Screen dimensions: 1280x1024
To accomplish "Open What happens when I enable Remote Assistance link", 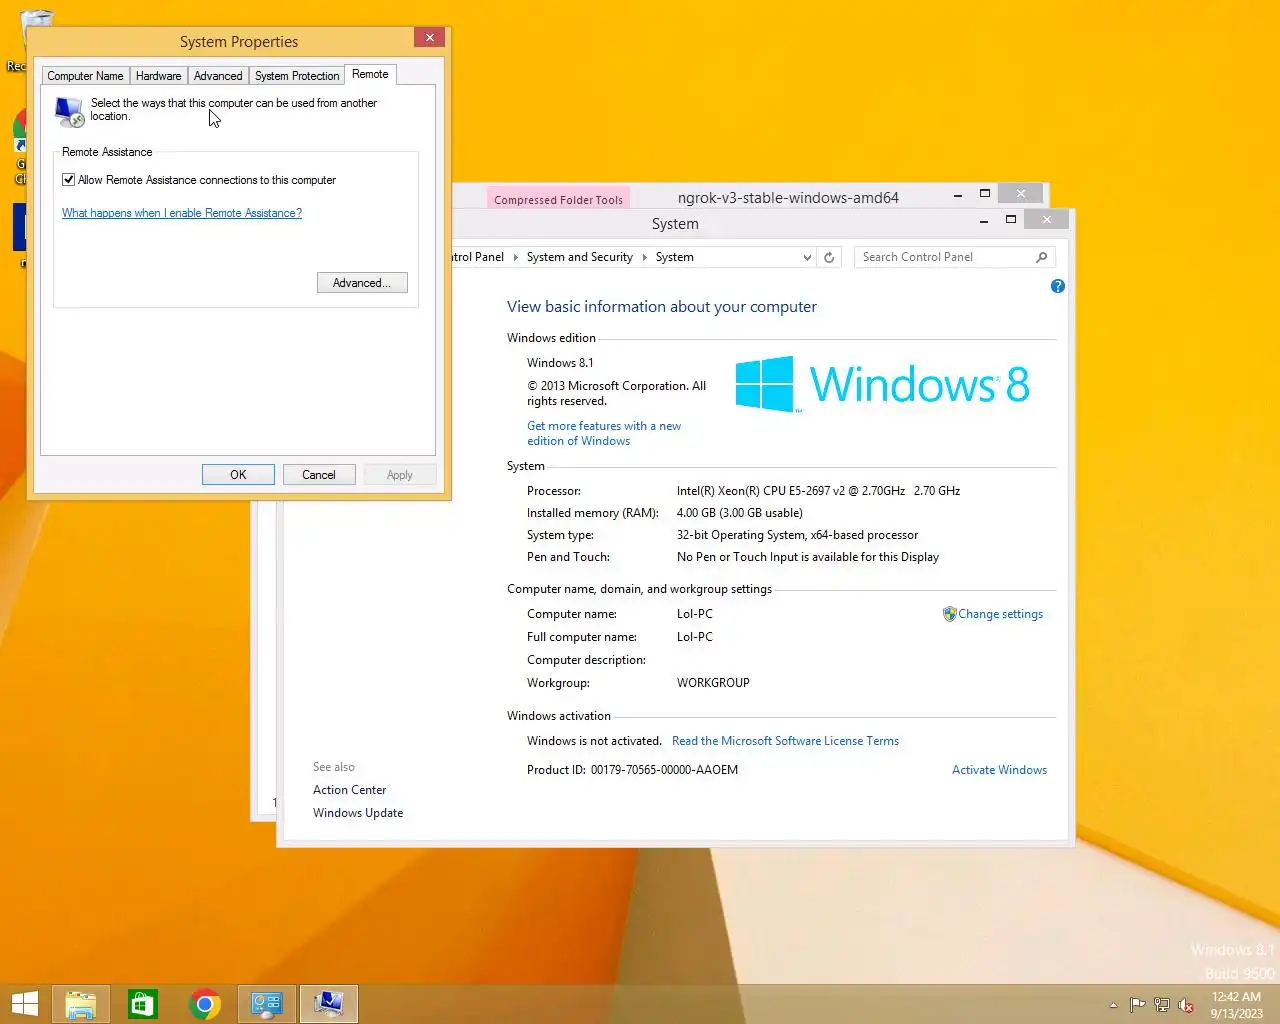I will click(x=182, y=213).
